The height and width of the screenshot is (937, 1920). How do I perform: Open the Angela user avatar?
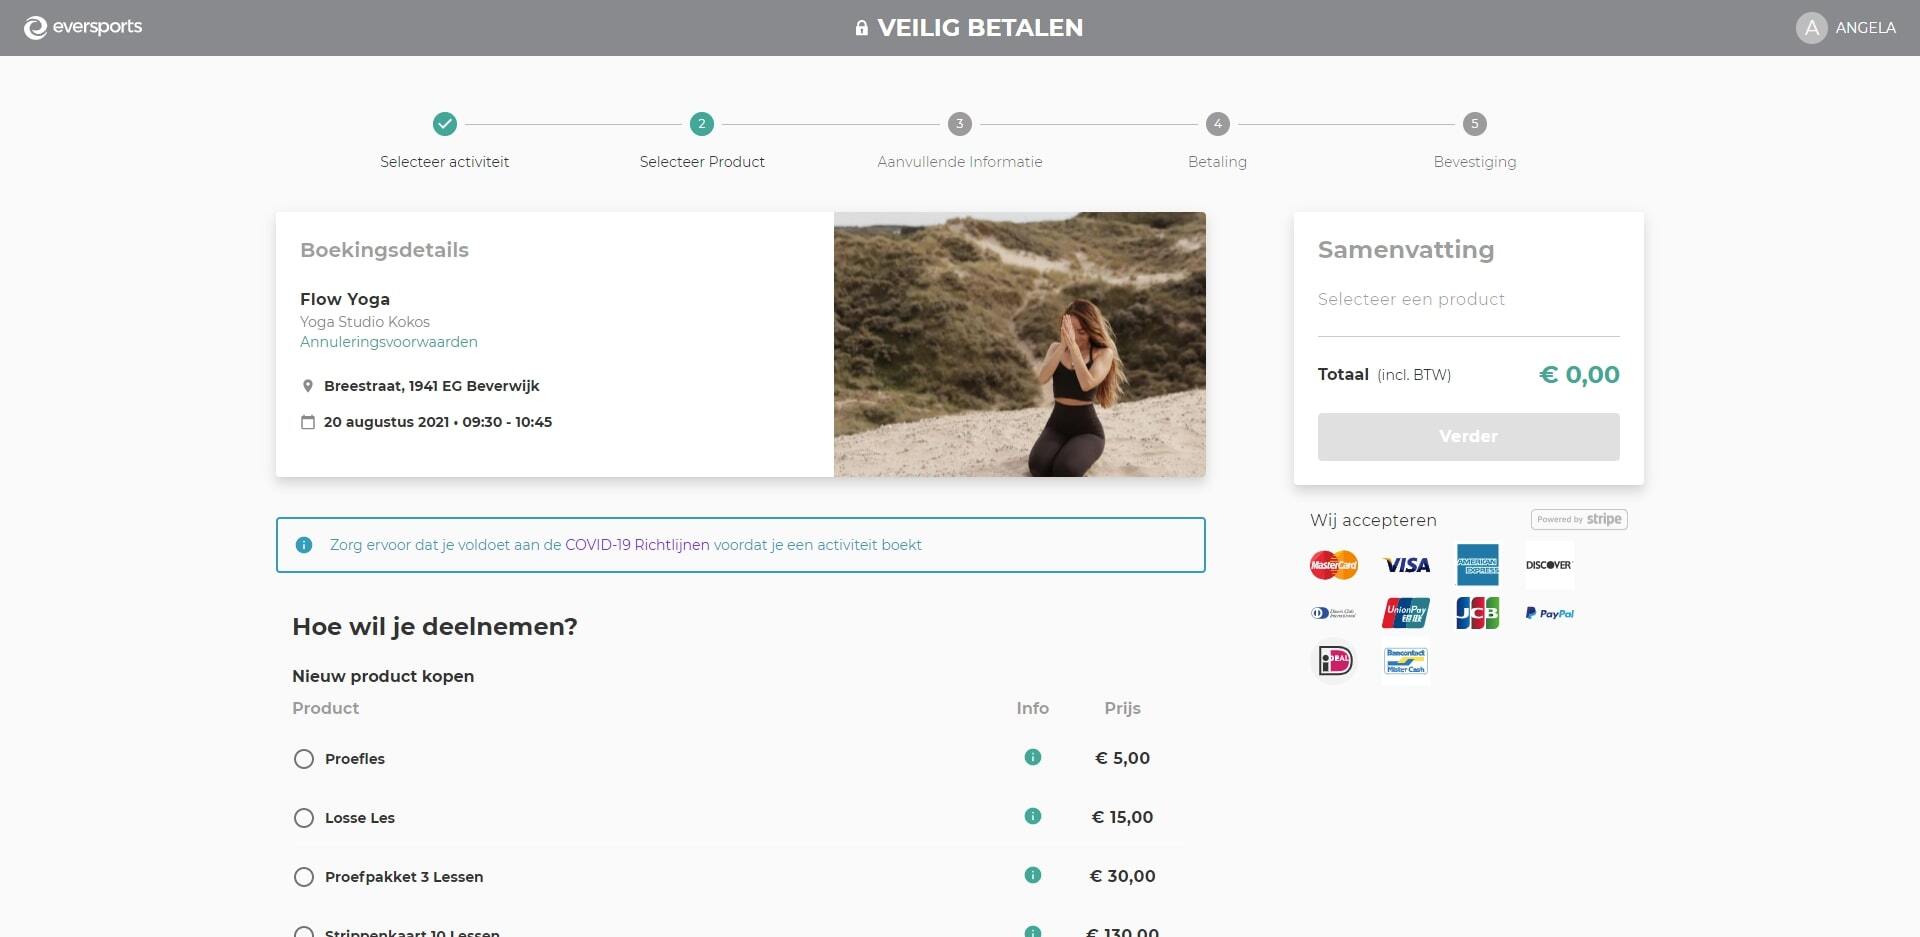coord(1811,28)
